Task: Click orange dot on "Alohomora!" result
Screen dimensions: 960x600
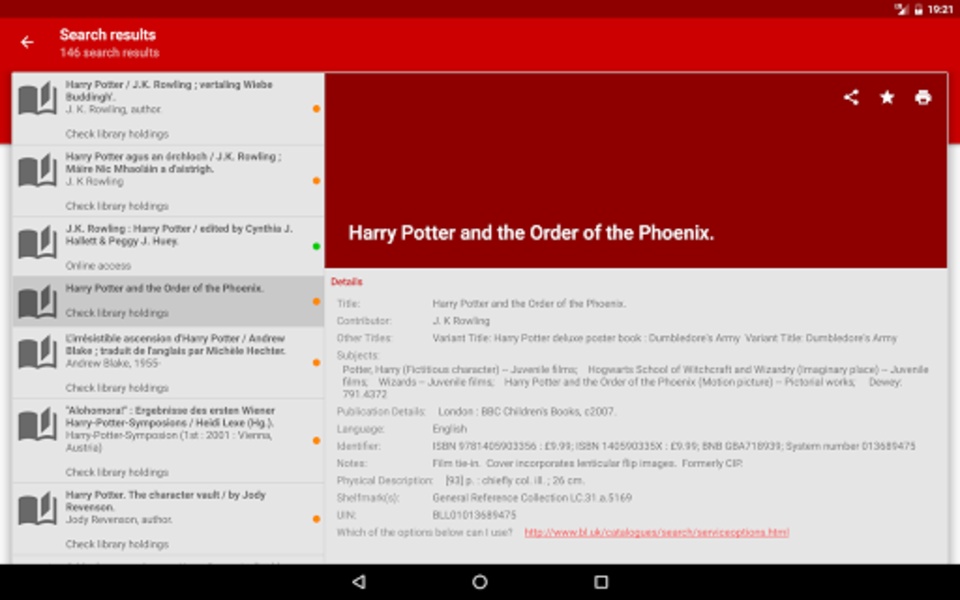Action: (x=317, y=440)
